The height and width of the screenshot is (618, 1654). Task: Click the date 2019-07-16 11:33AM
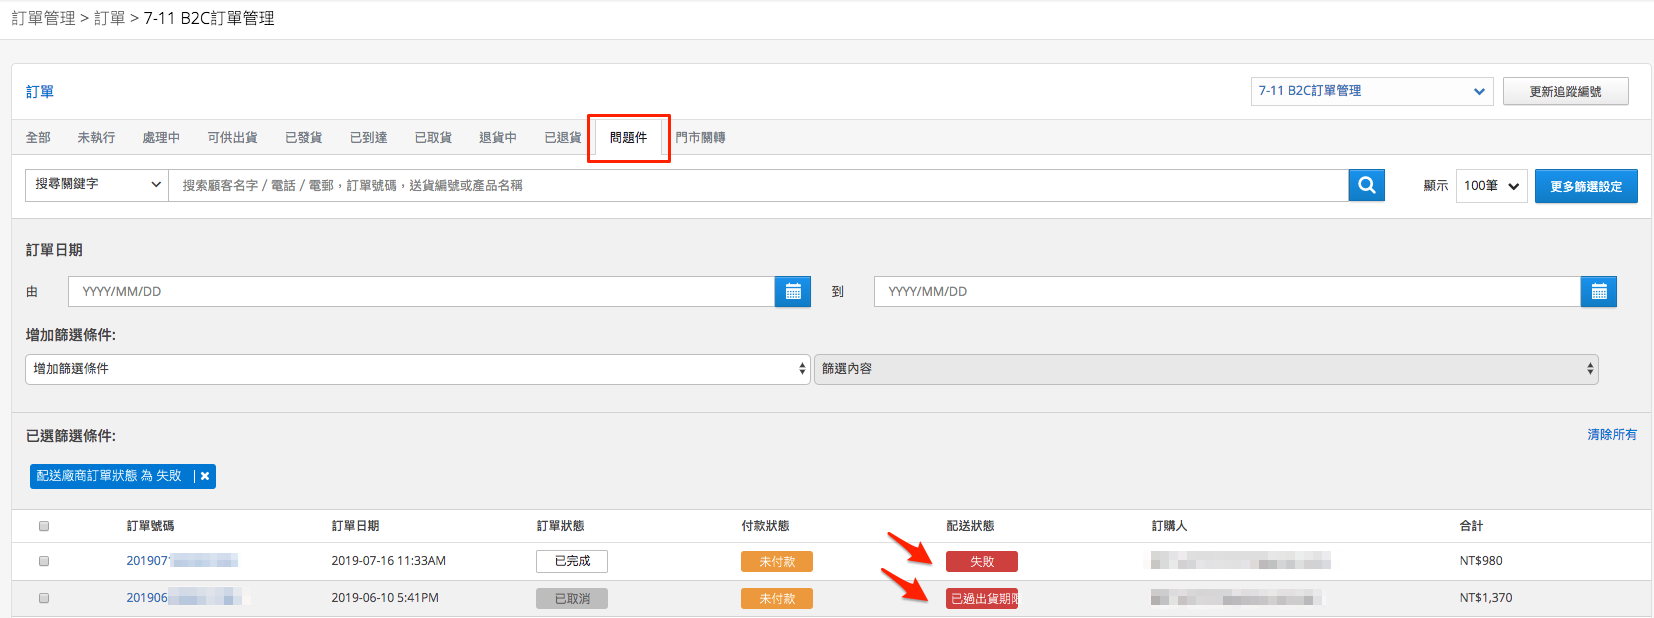pos(389,561)
